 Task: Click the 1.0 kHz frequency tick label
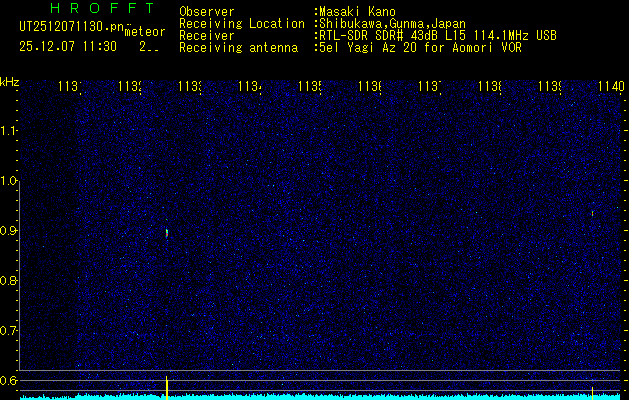coord(9,181)
